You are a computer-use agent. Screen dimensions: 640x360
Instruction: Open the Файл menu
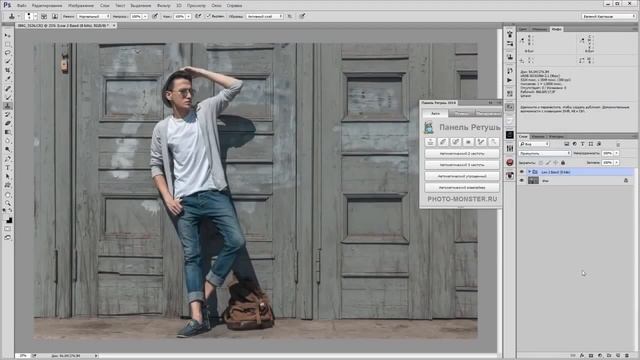(x=22, y=6)
